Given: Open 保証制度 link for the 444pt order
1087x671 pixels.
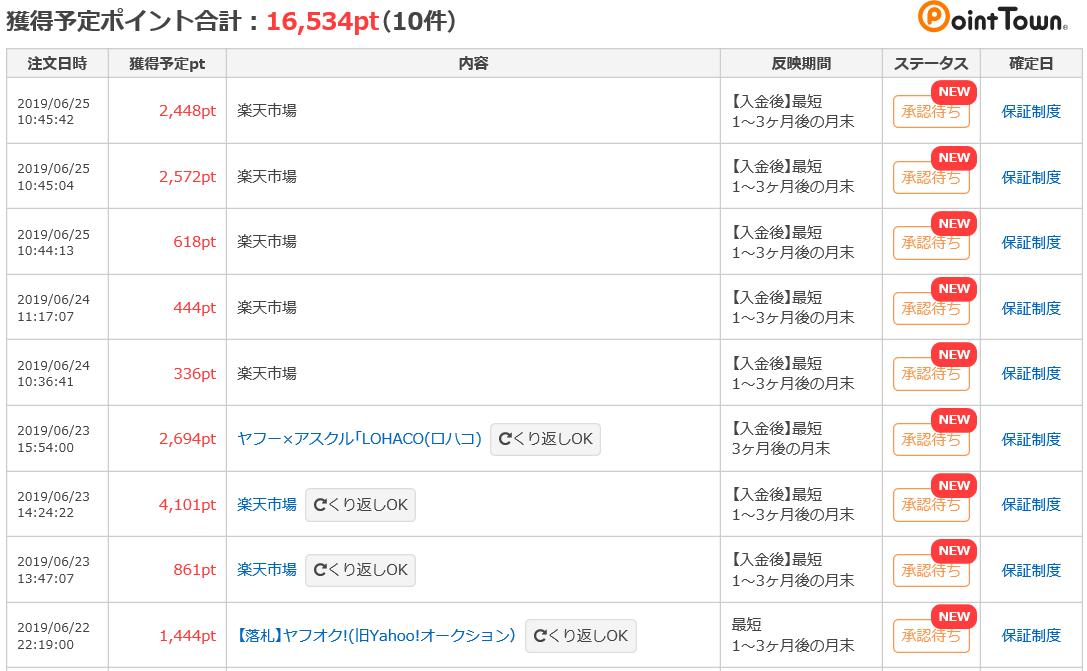Looking at the screenshot, I should click(x=1032, y=308).
